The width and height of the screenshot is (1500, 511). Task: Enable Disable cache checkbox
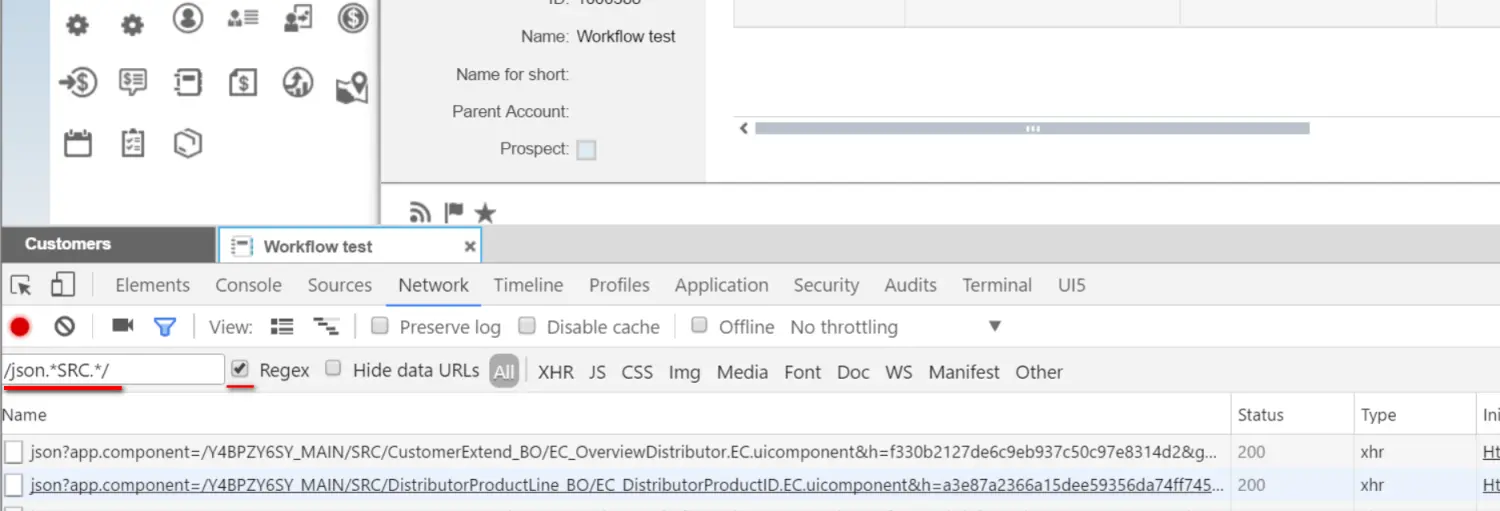(527, 326)
